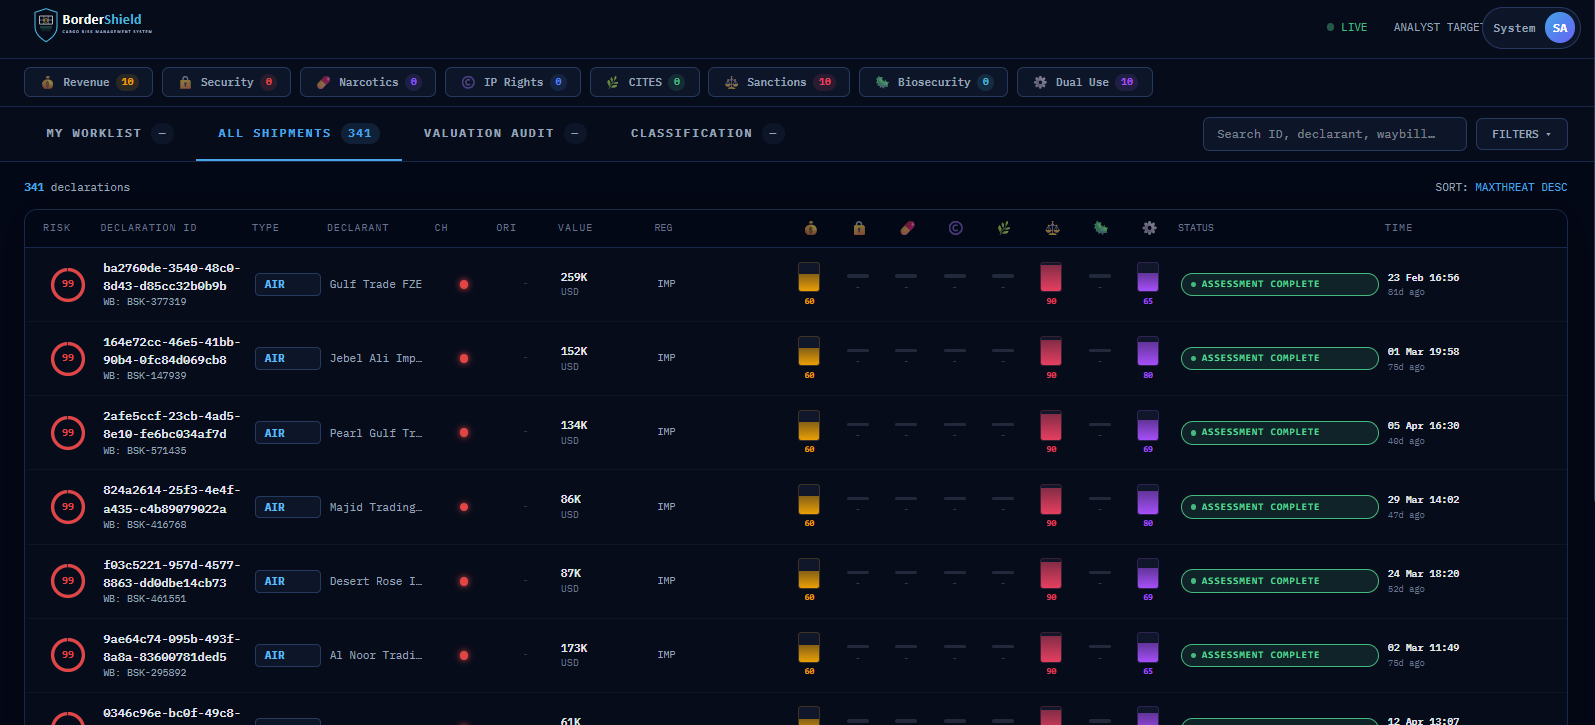Open the IP Rights category chip

[512, 82]
